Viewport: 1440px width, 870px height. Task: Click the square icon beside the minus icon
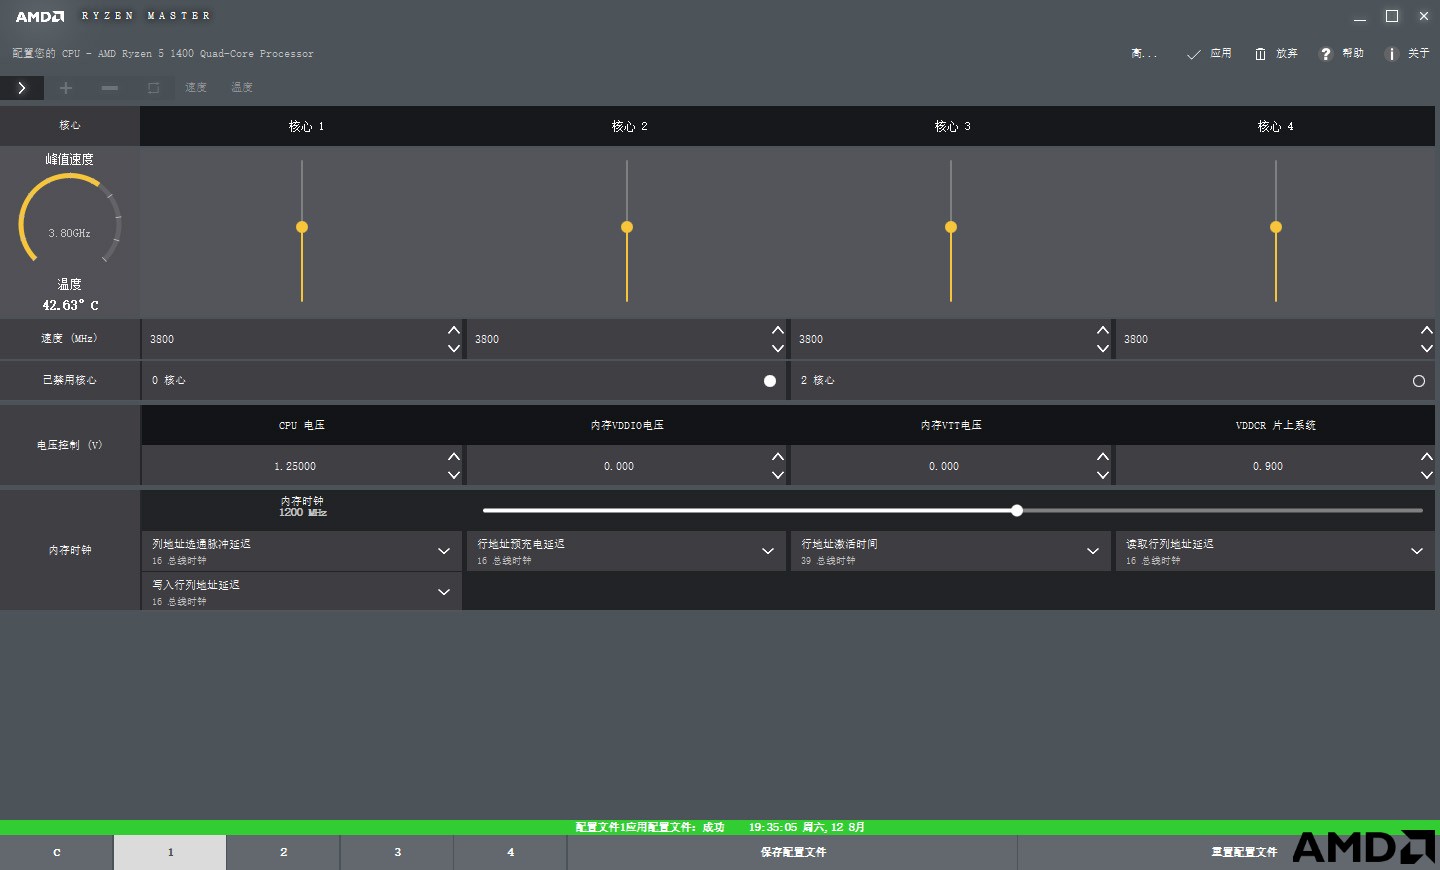point(154,88)
